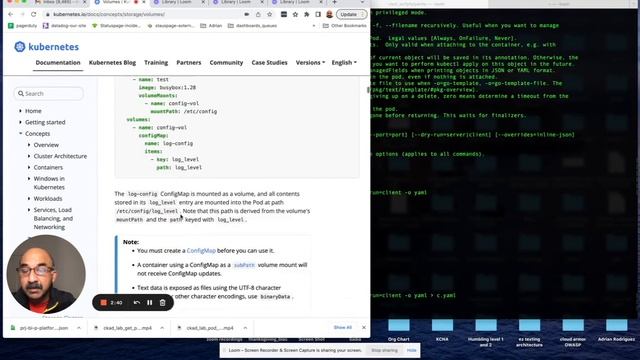Open the Kubernetes Blog nav item

112,62
